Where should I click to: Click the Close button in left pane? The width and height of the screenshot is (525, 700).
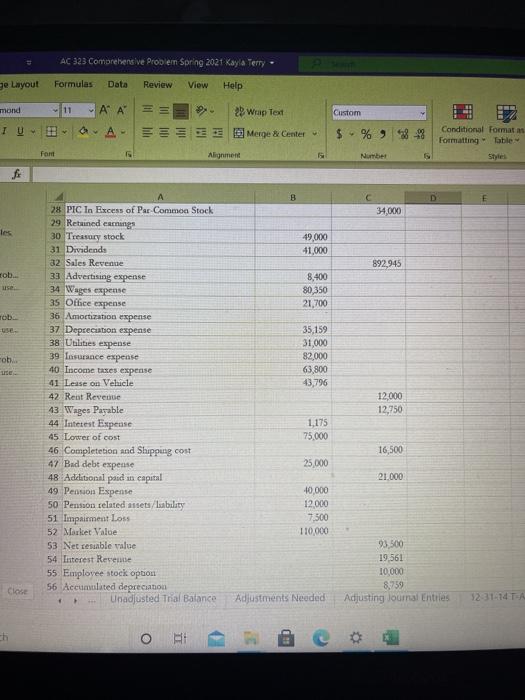(x=17, y=591)
